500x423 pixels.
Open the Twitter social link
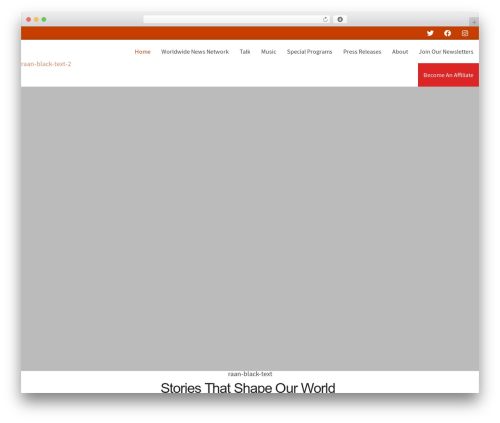[430, 33]
